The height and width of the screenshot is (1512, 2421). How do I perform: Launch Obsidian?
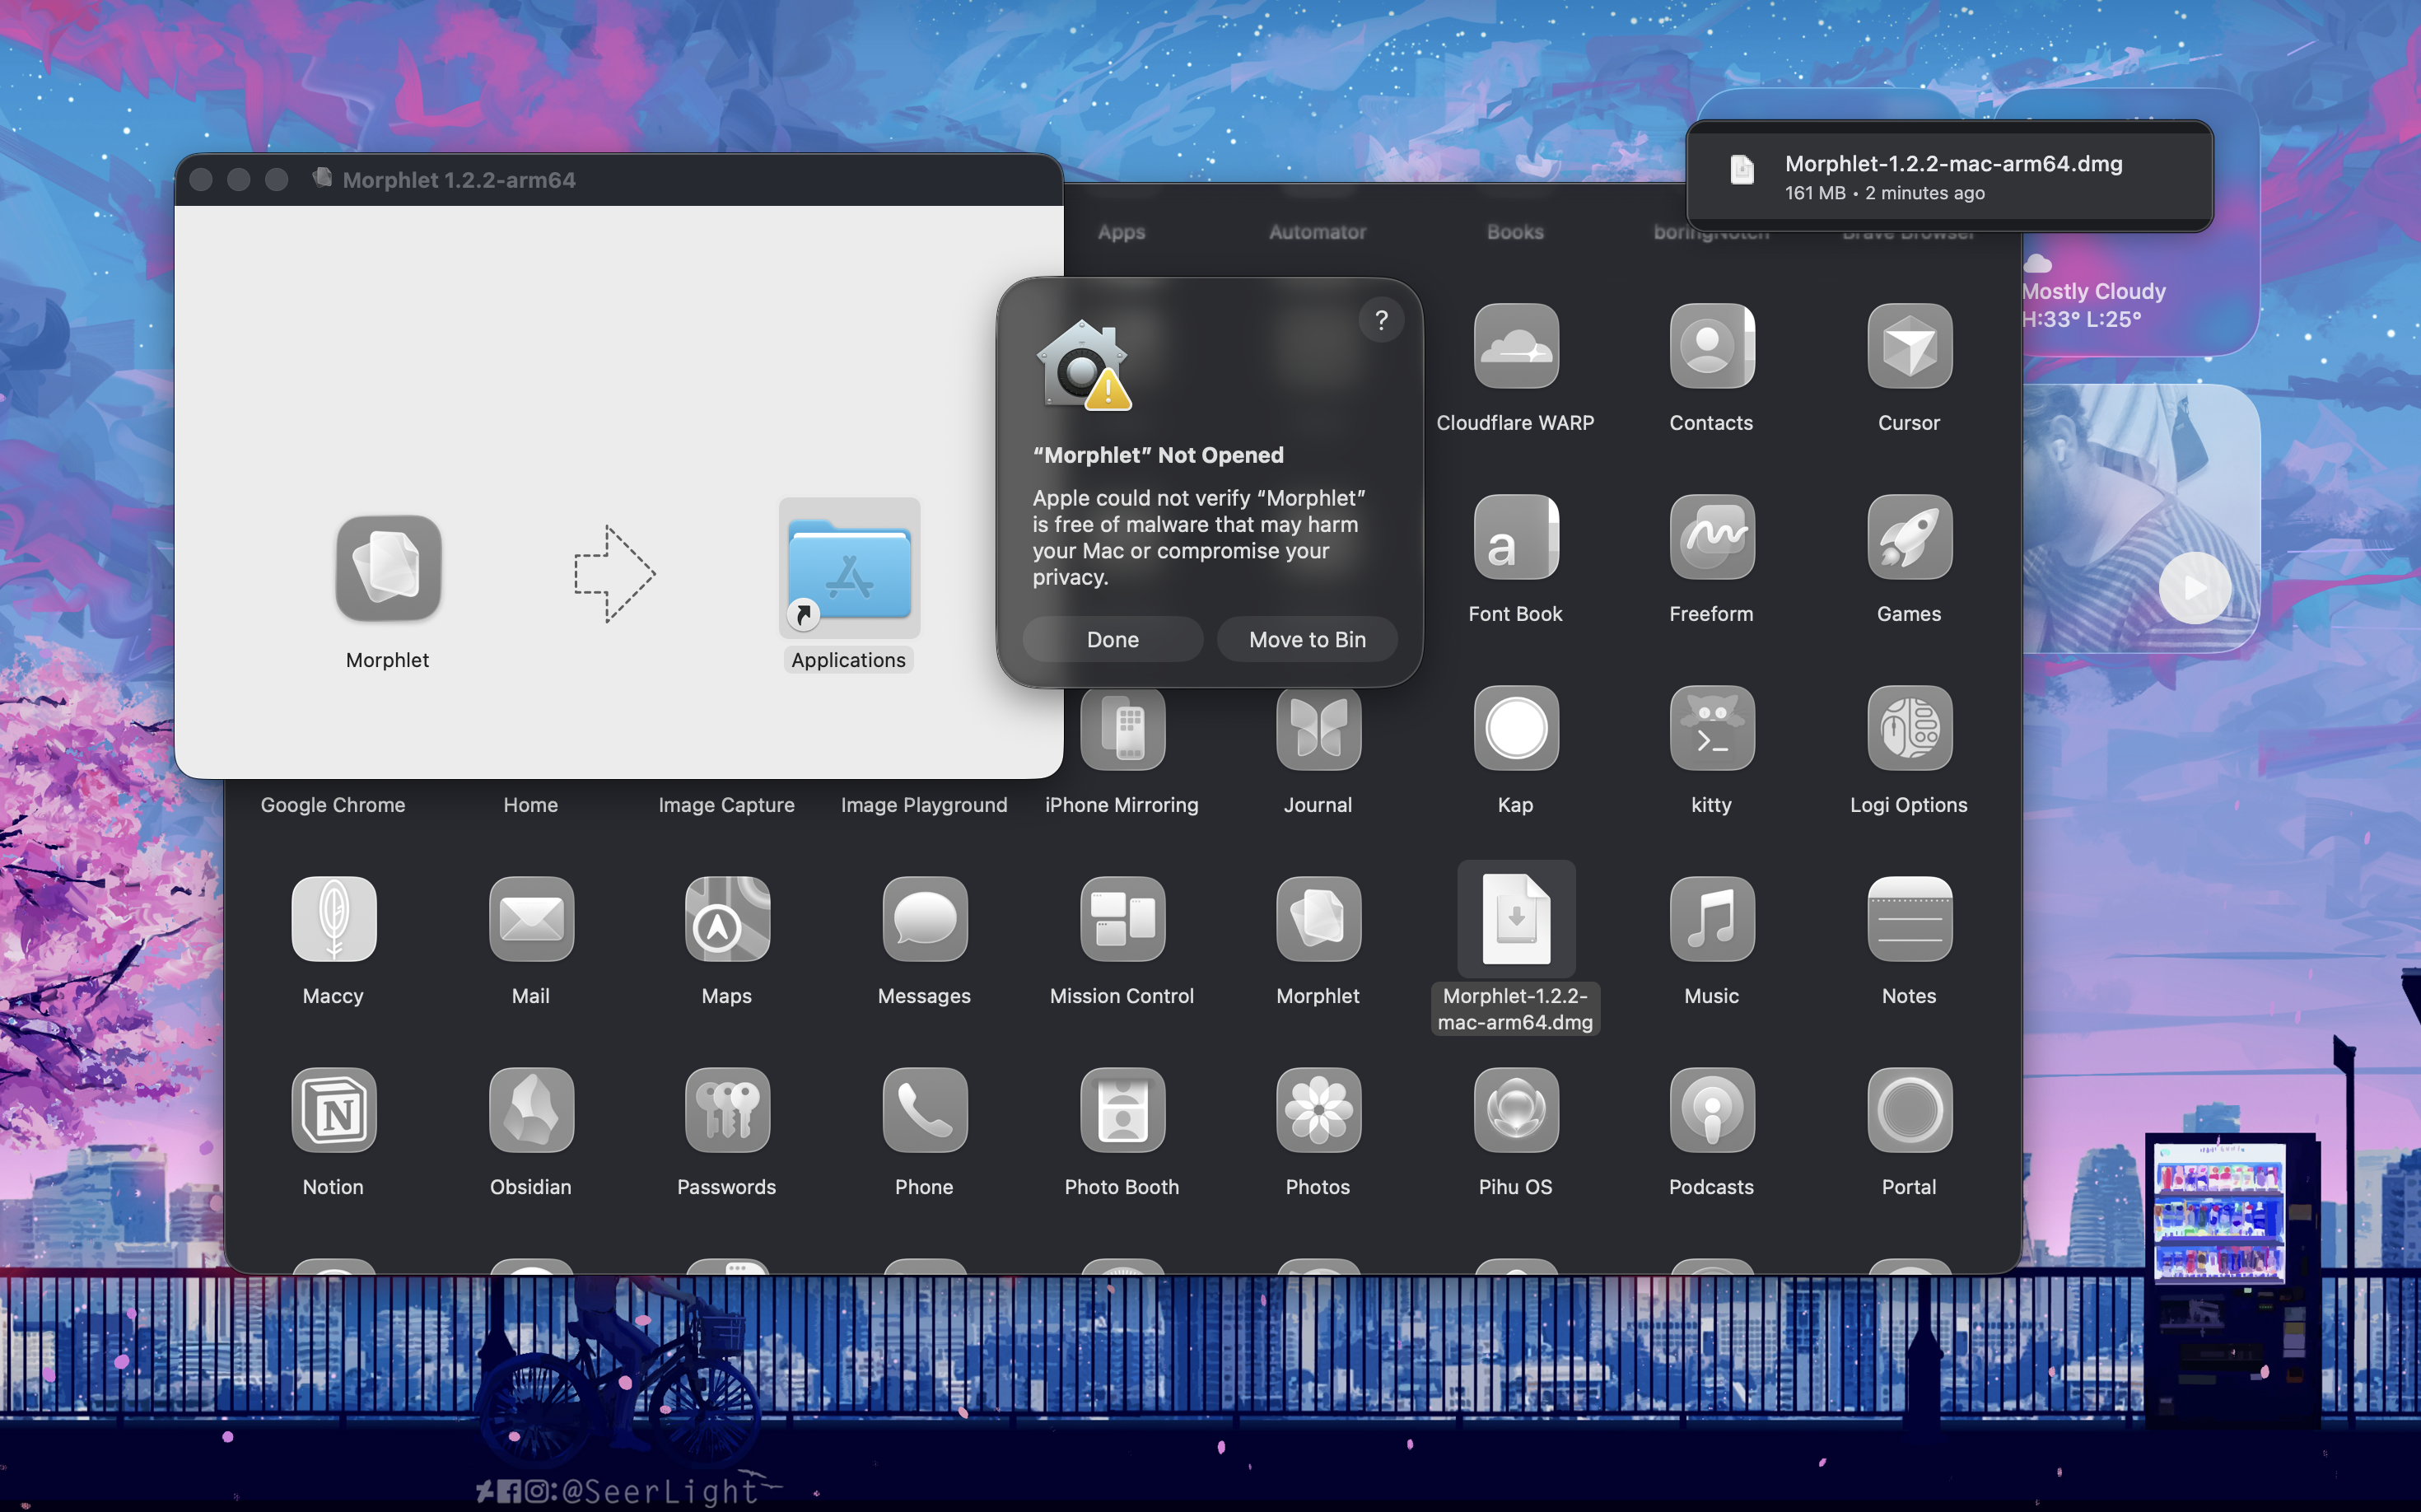tap(531, 1110)
